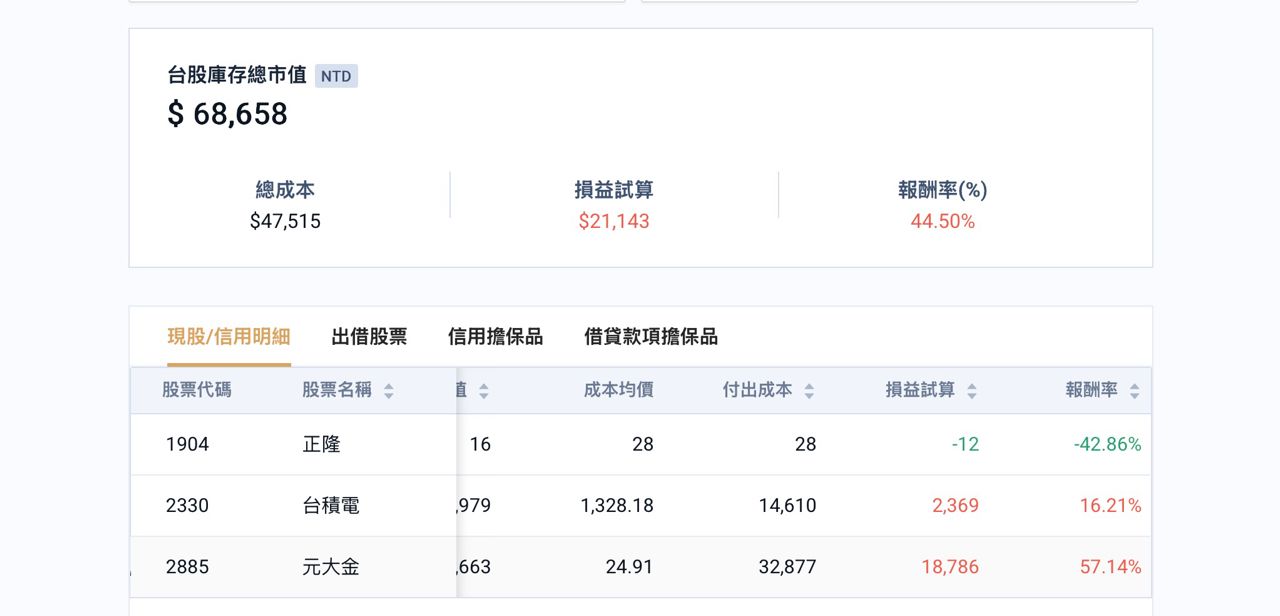Select the 借貸款項擔保品 tab
Screen dimensions: 1280x616
click(x=650, y=337)
